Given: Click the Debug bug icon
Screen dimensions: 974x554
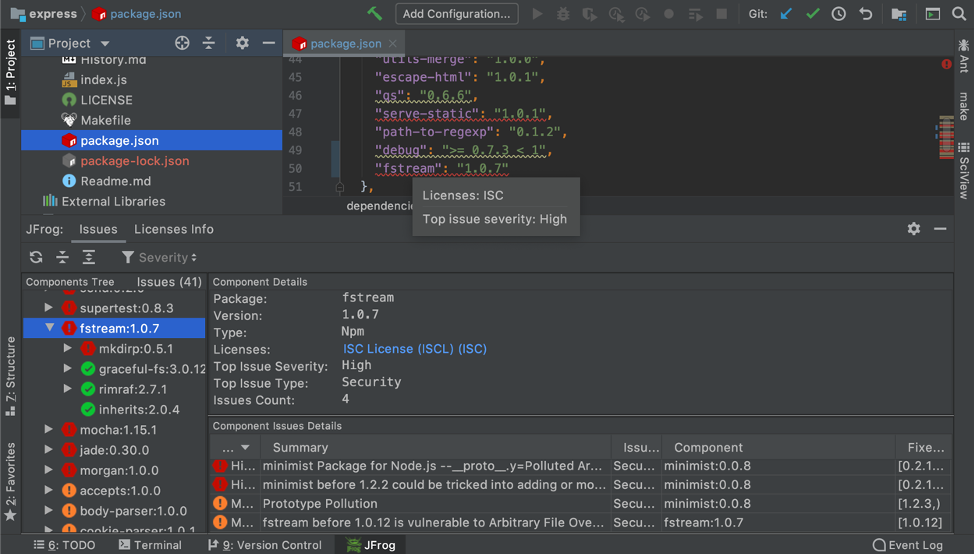Looking at the screenshot, I should [x=563, y=14].
